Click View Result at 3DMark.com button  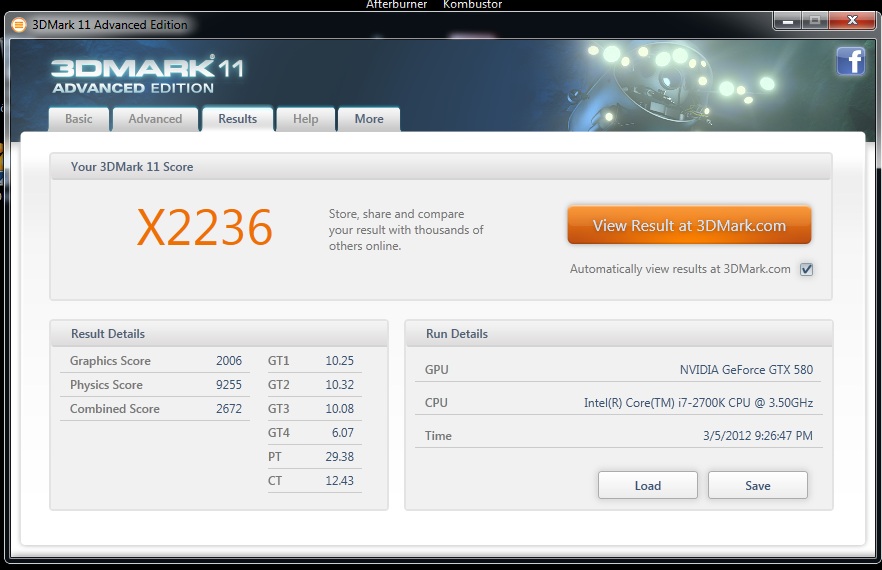[689, 225]
